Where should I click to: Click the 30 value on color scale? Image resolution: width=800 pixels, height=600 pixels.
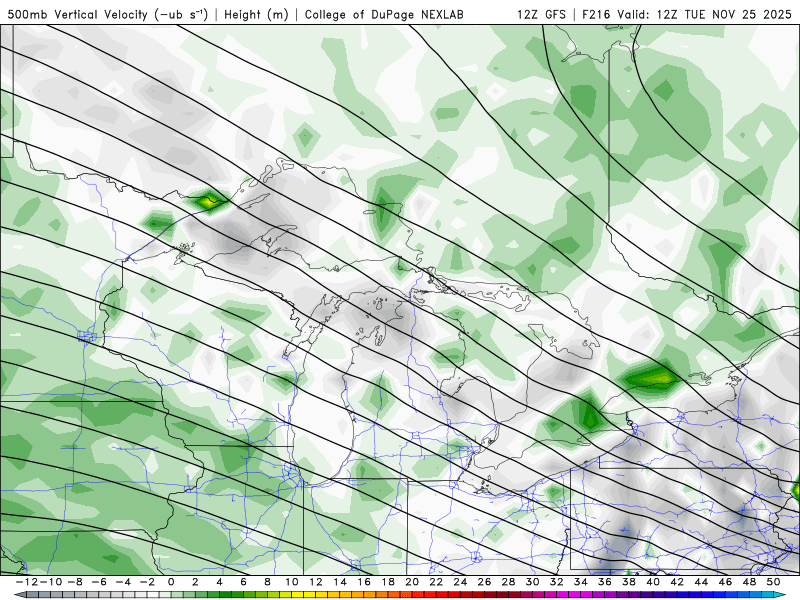click(x=533, y=582)
